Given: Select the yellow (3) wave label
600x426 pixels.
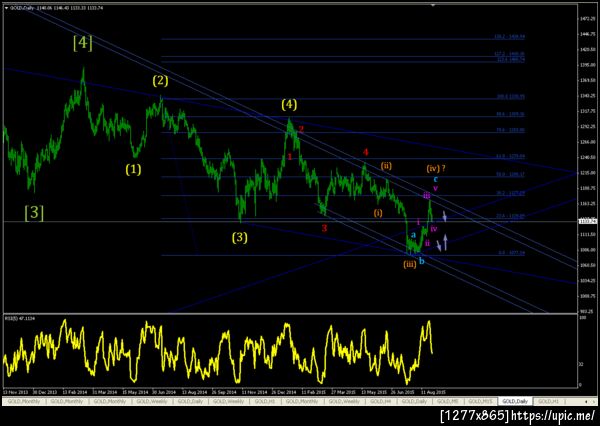Looking at the screenshot, I should [240, 238].
